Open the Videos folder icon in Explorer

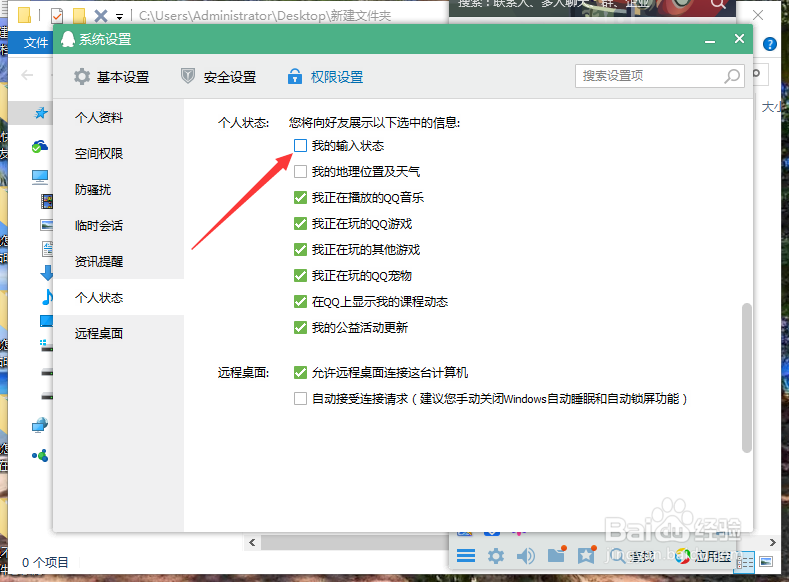coord(47,202)
